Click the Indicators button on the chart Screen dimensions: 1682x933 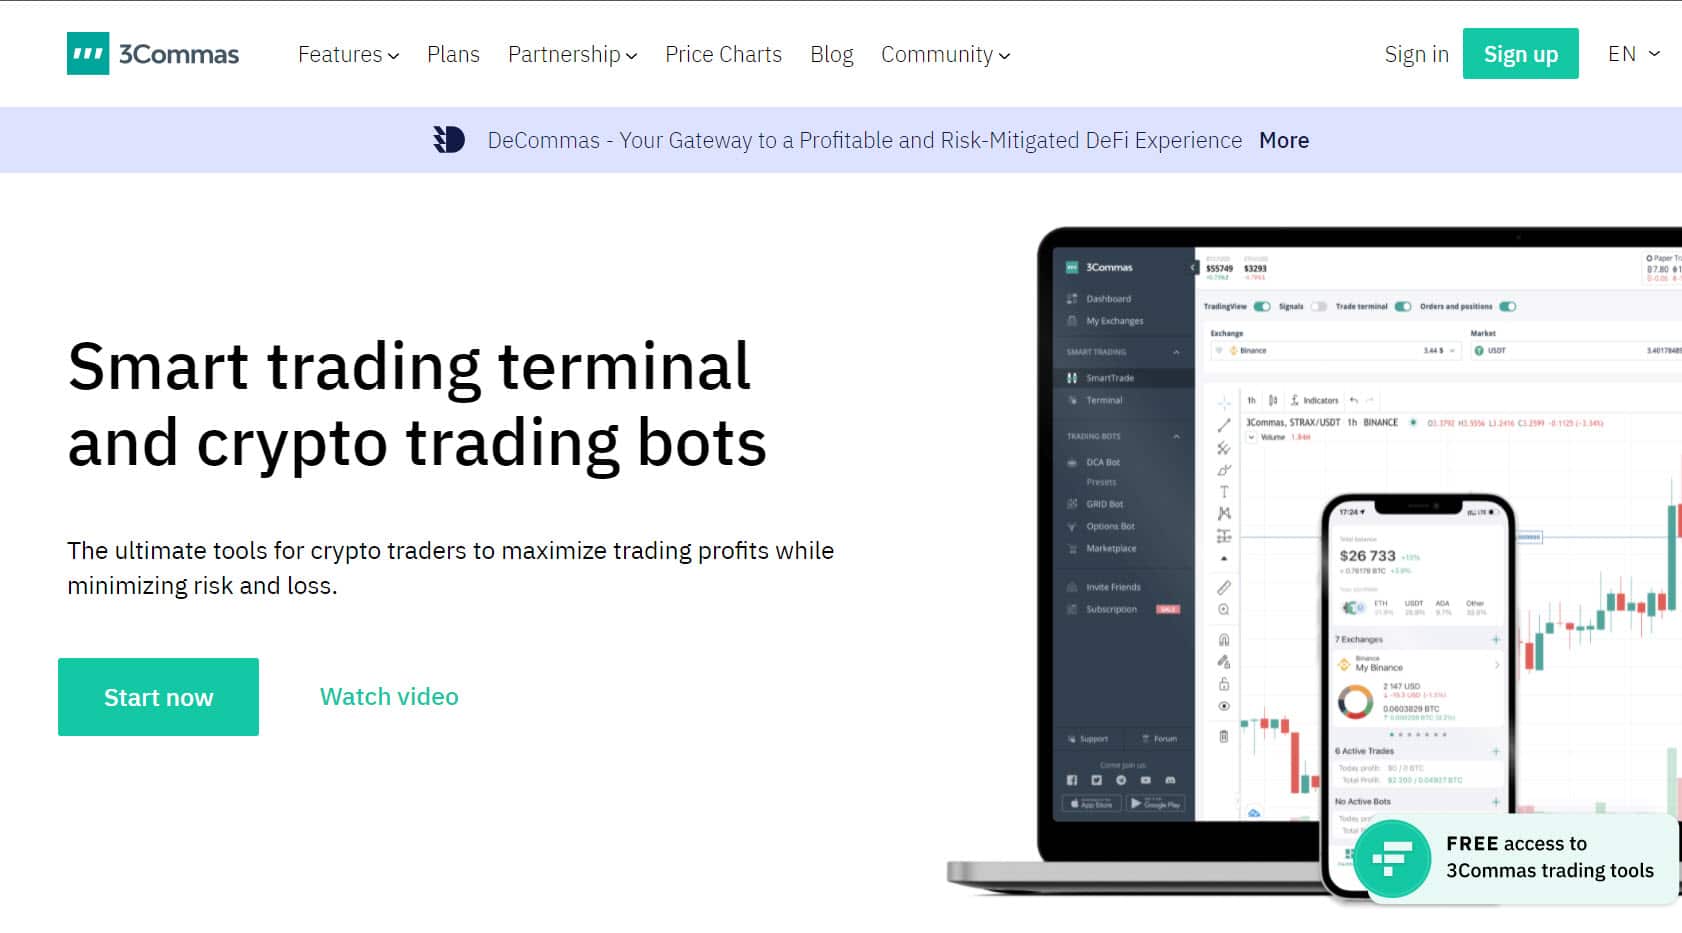[1314, 400]
